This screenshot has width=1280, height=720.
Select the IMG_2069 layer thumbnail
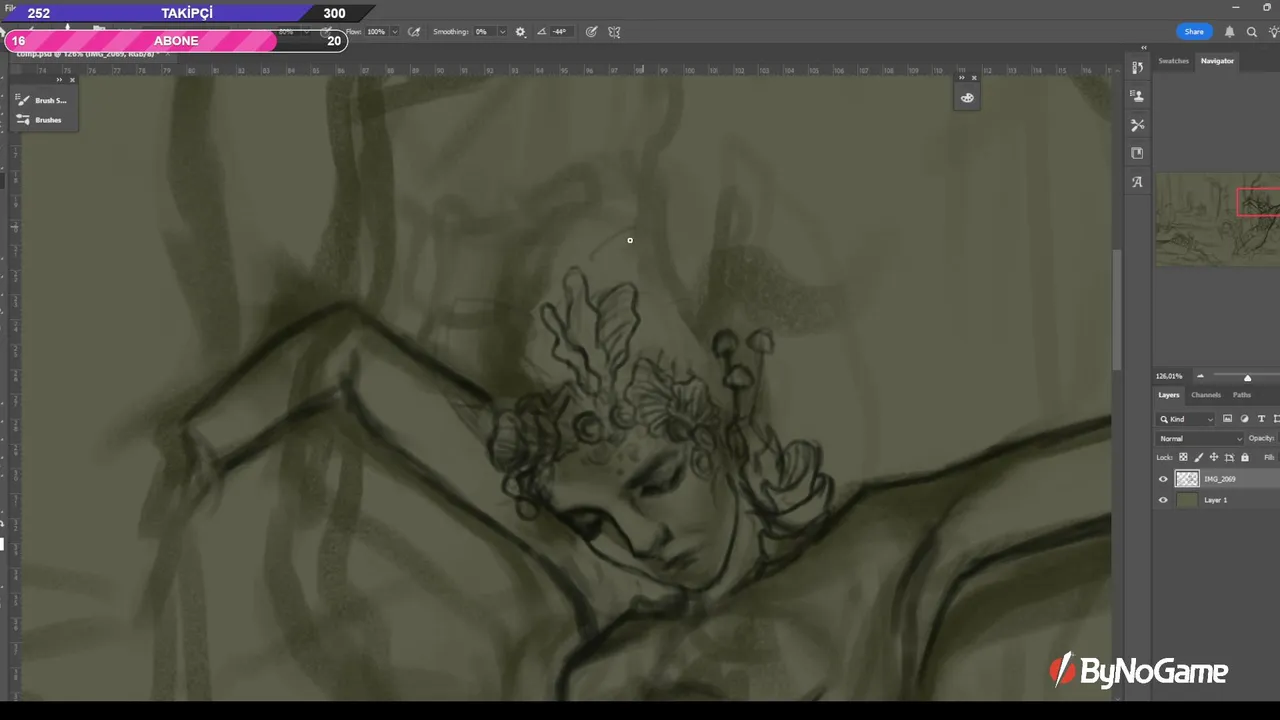click(x=1187, y=479)
